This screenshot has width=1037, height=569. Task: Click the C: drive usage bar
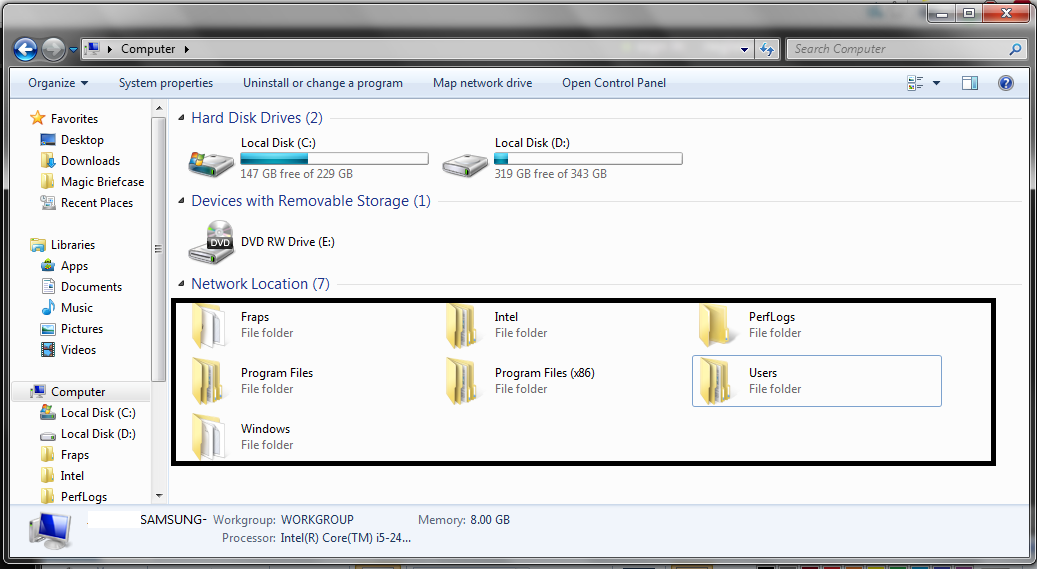pos(334,159)
